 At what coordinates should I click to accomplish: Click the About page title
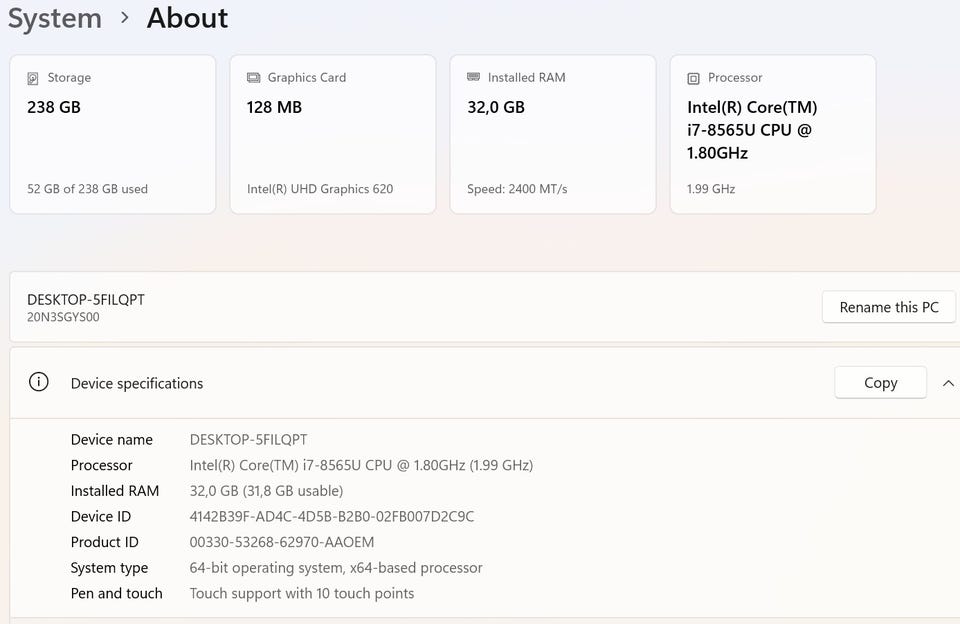187,18
